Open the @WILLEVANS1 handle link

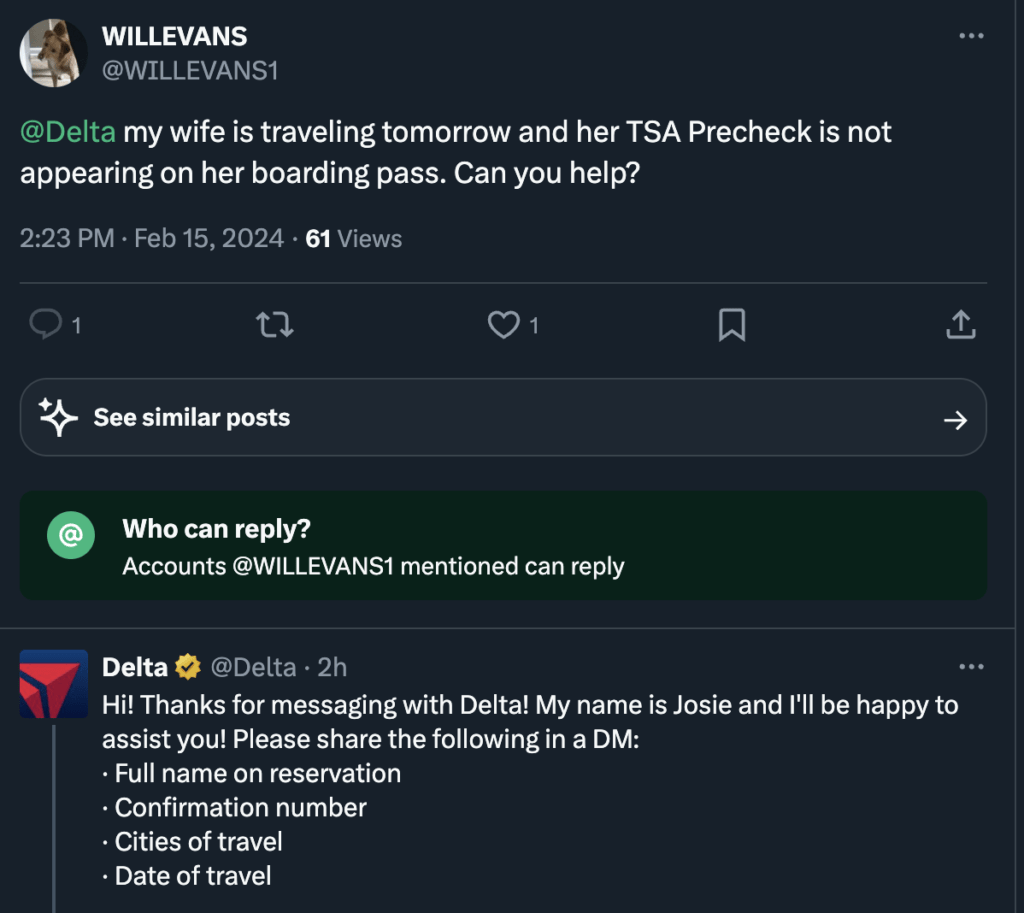(x=190, y=71)
